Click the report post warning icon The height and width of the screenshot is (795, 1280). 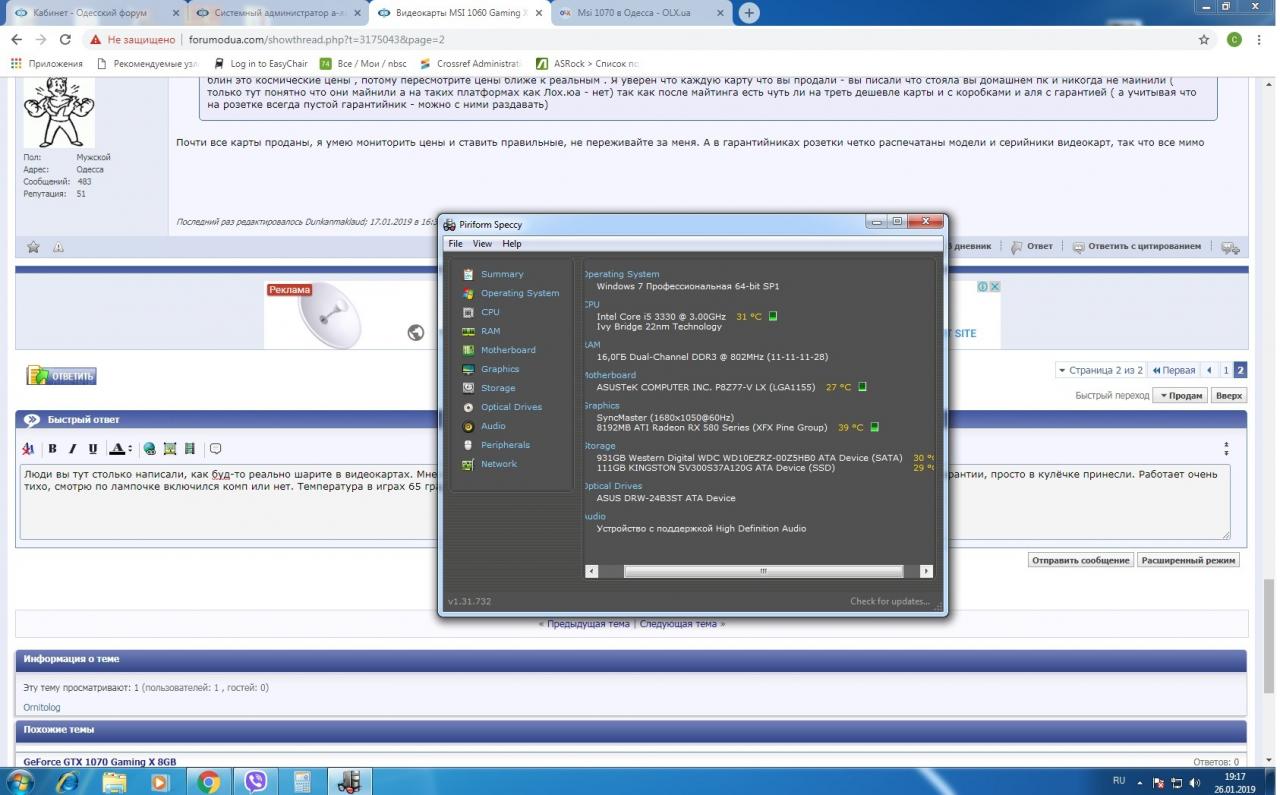click(58, 247)
